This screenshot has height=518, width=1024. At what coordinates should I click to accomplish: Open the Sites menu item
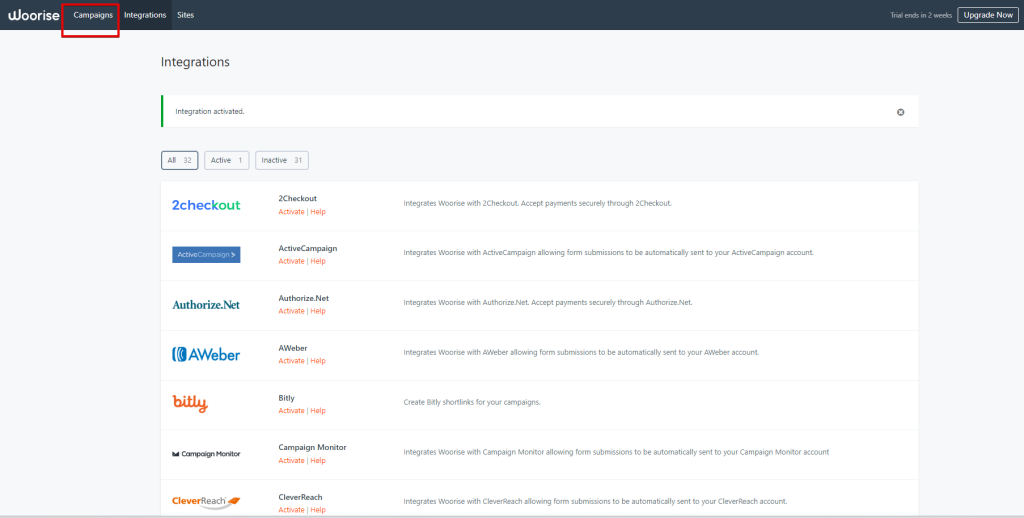pos(185,15)
